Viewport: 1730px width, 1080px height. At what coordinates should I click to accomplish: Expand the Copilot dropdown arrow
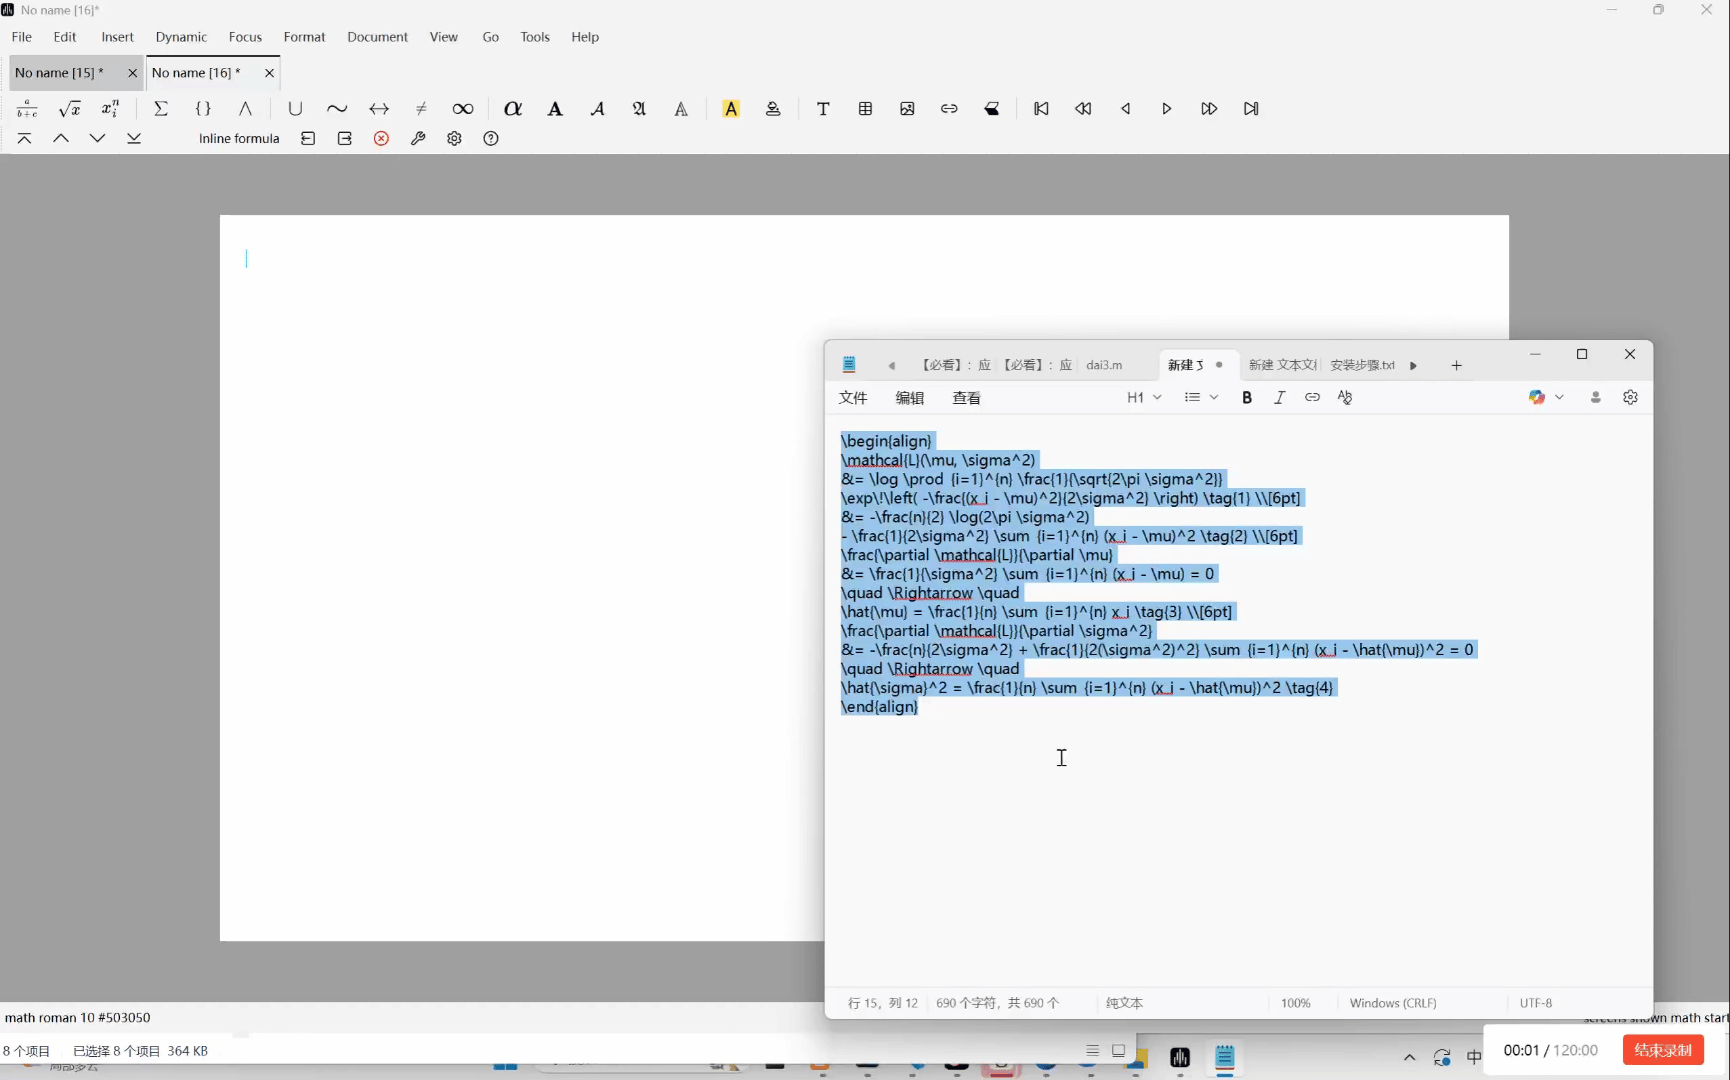pos(1561,397)
